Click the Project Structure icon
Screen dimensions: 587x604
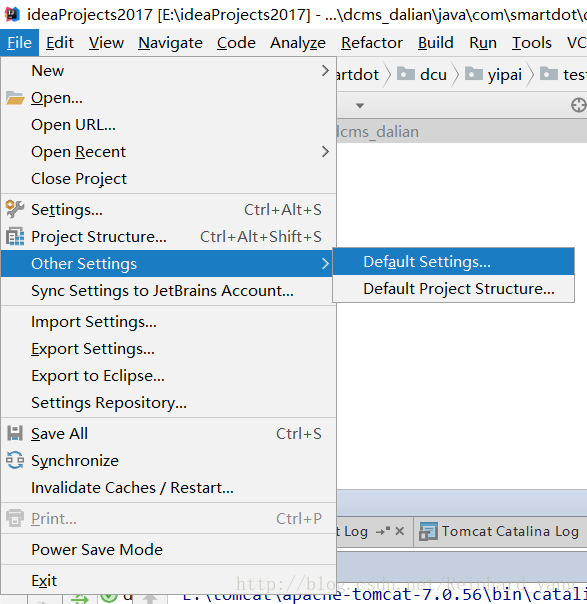[15, 237]
